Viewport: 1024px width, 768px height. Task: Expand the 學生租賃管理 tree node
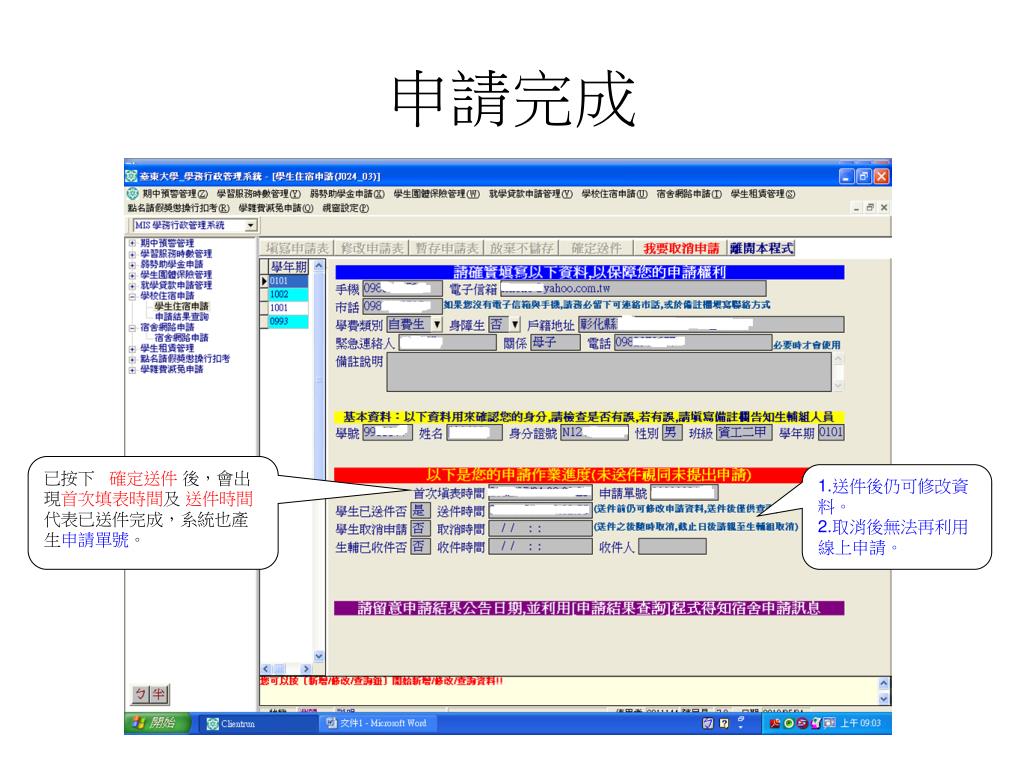132,349
